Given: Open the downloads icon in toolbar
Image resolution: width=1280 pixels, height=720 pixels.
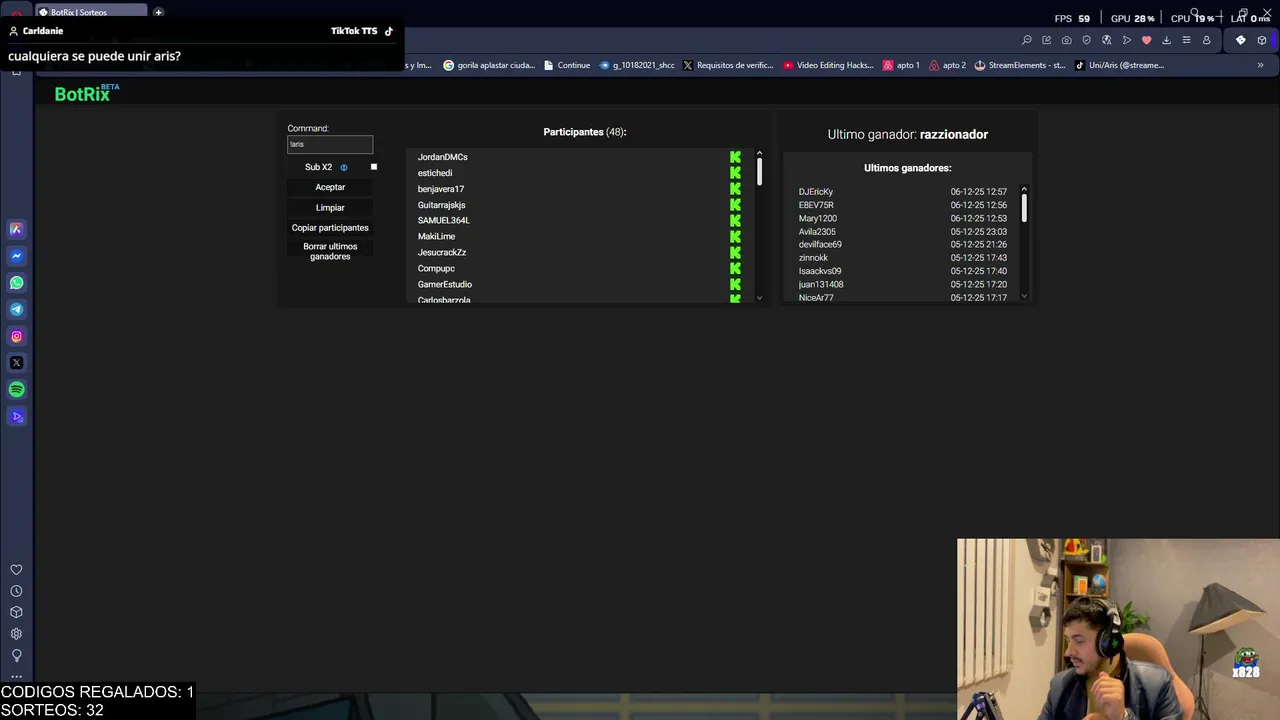Looking at the screenshot, I should point(1166,40).
